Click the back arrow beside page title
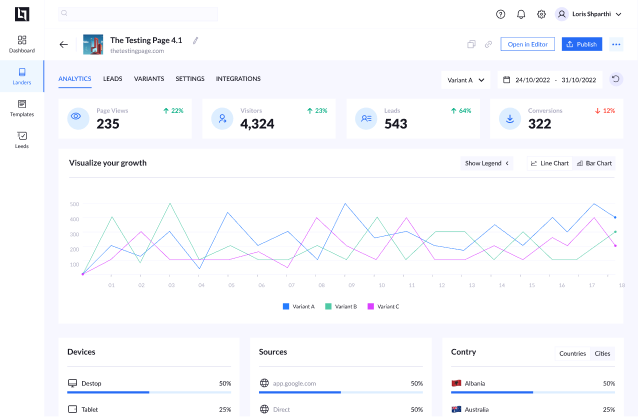Screen dimensions: 638x417 point(64,44)
